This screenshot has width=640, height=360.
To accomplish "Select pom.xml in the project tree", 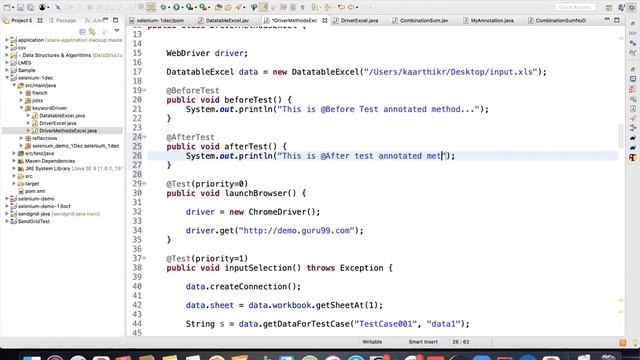I will 35,191.
